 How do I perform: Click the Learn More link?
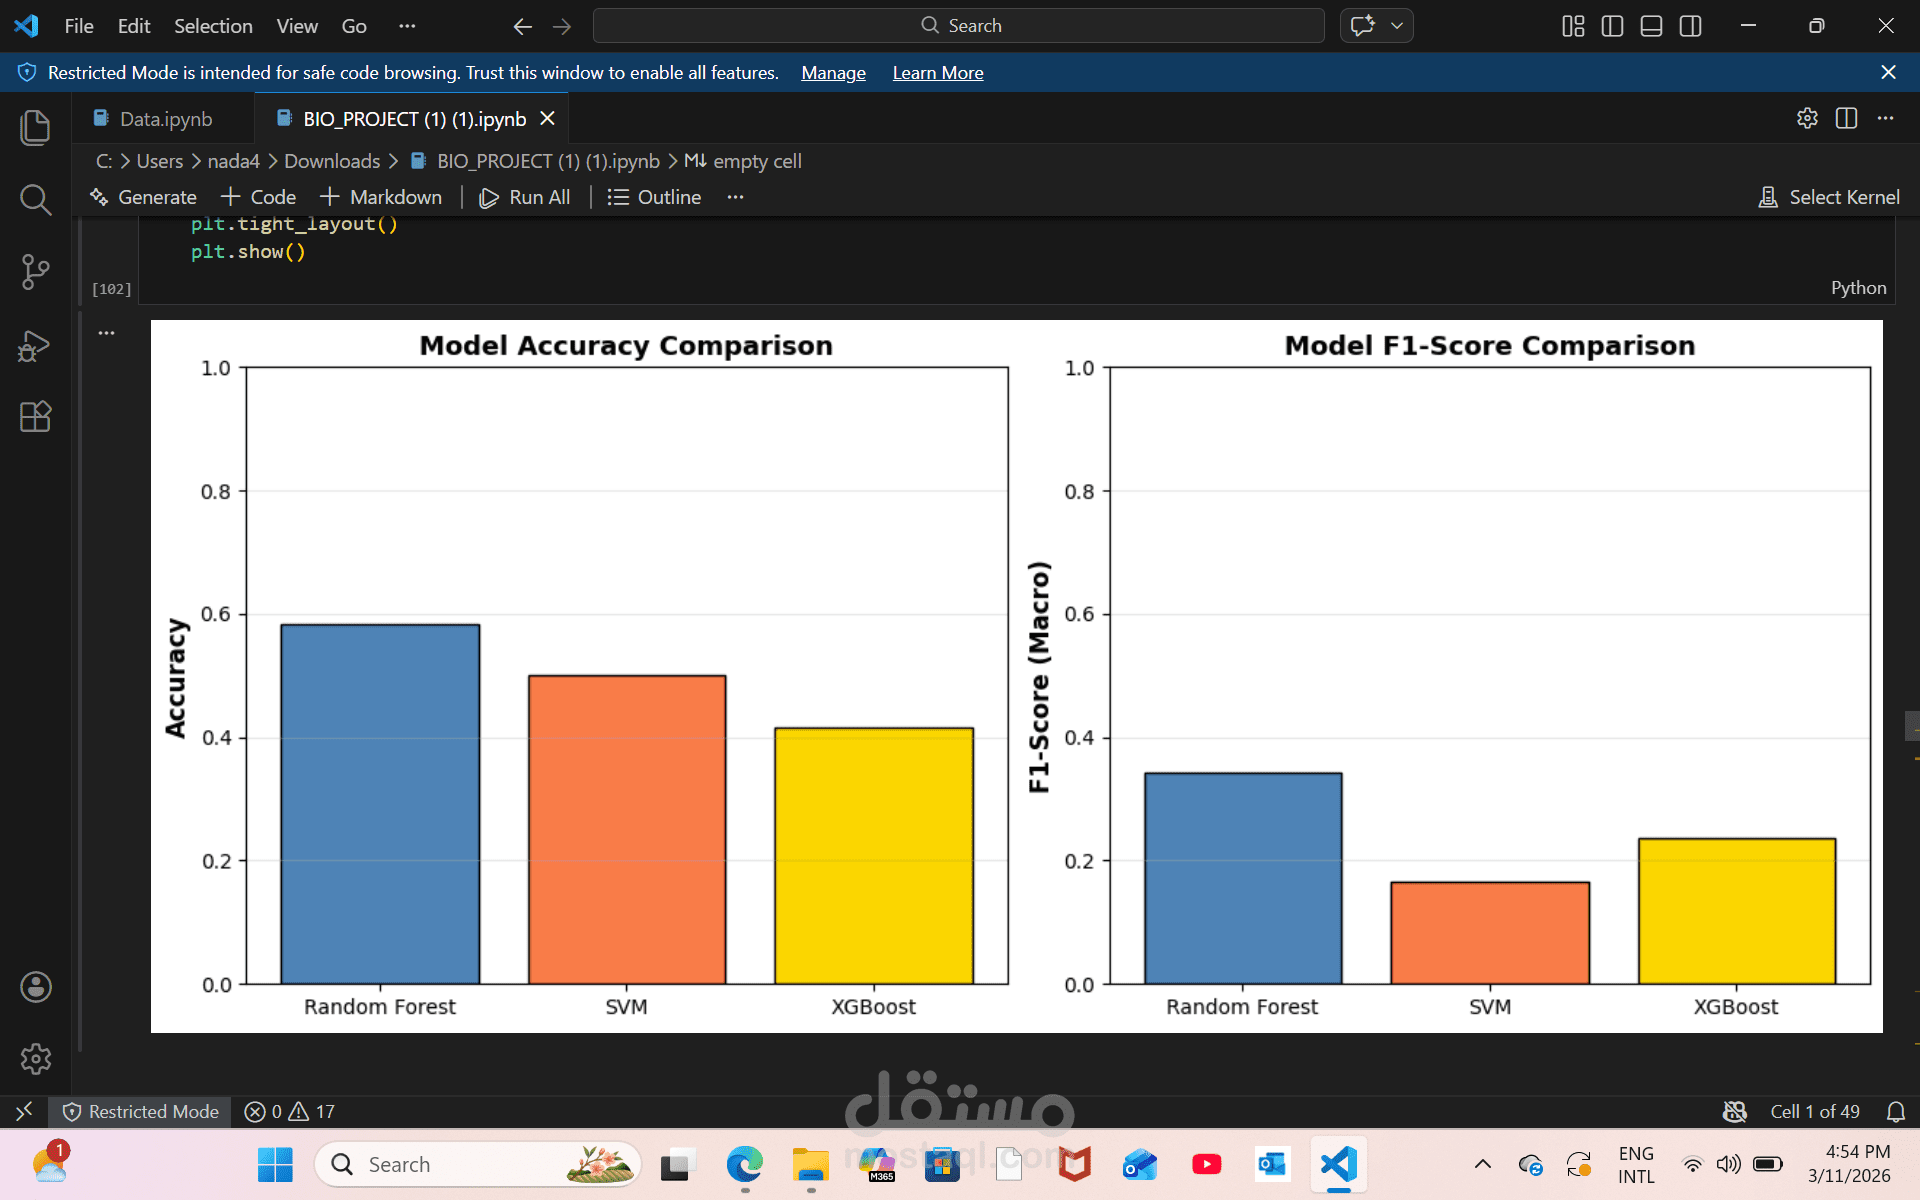point(937,73)
